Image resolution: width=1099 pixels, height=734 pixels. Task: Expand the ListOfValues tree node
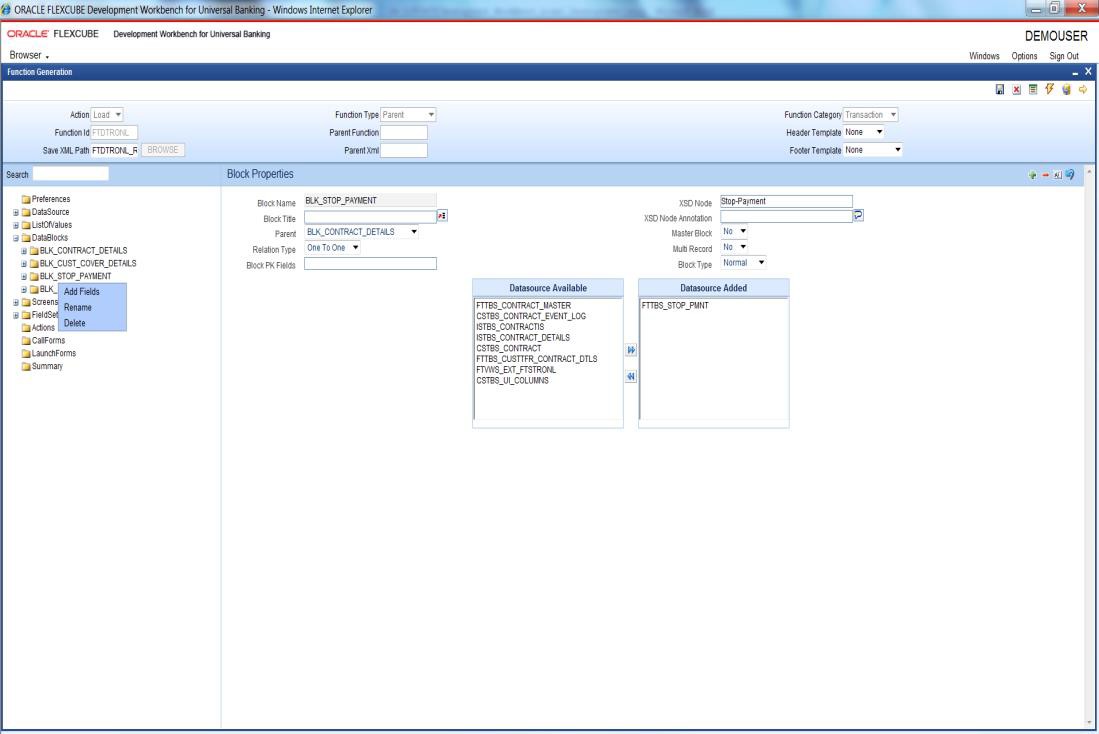(16, 225)
